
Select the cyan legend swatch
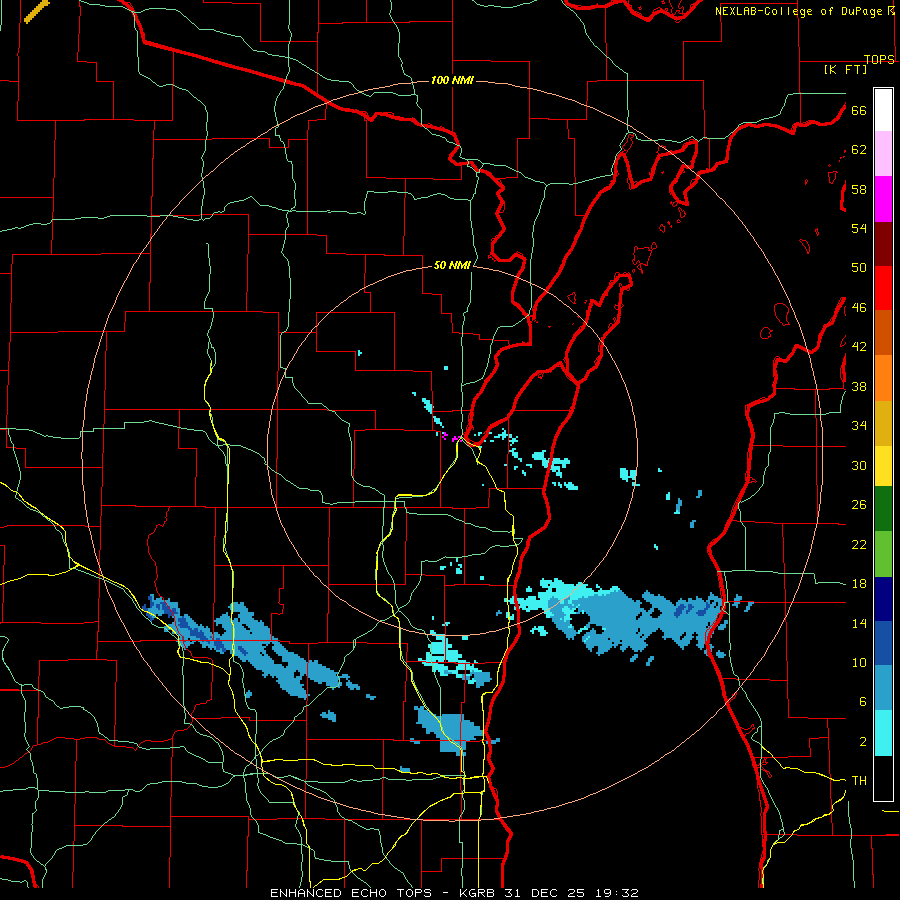click(883, 733)
